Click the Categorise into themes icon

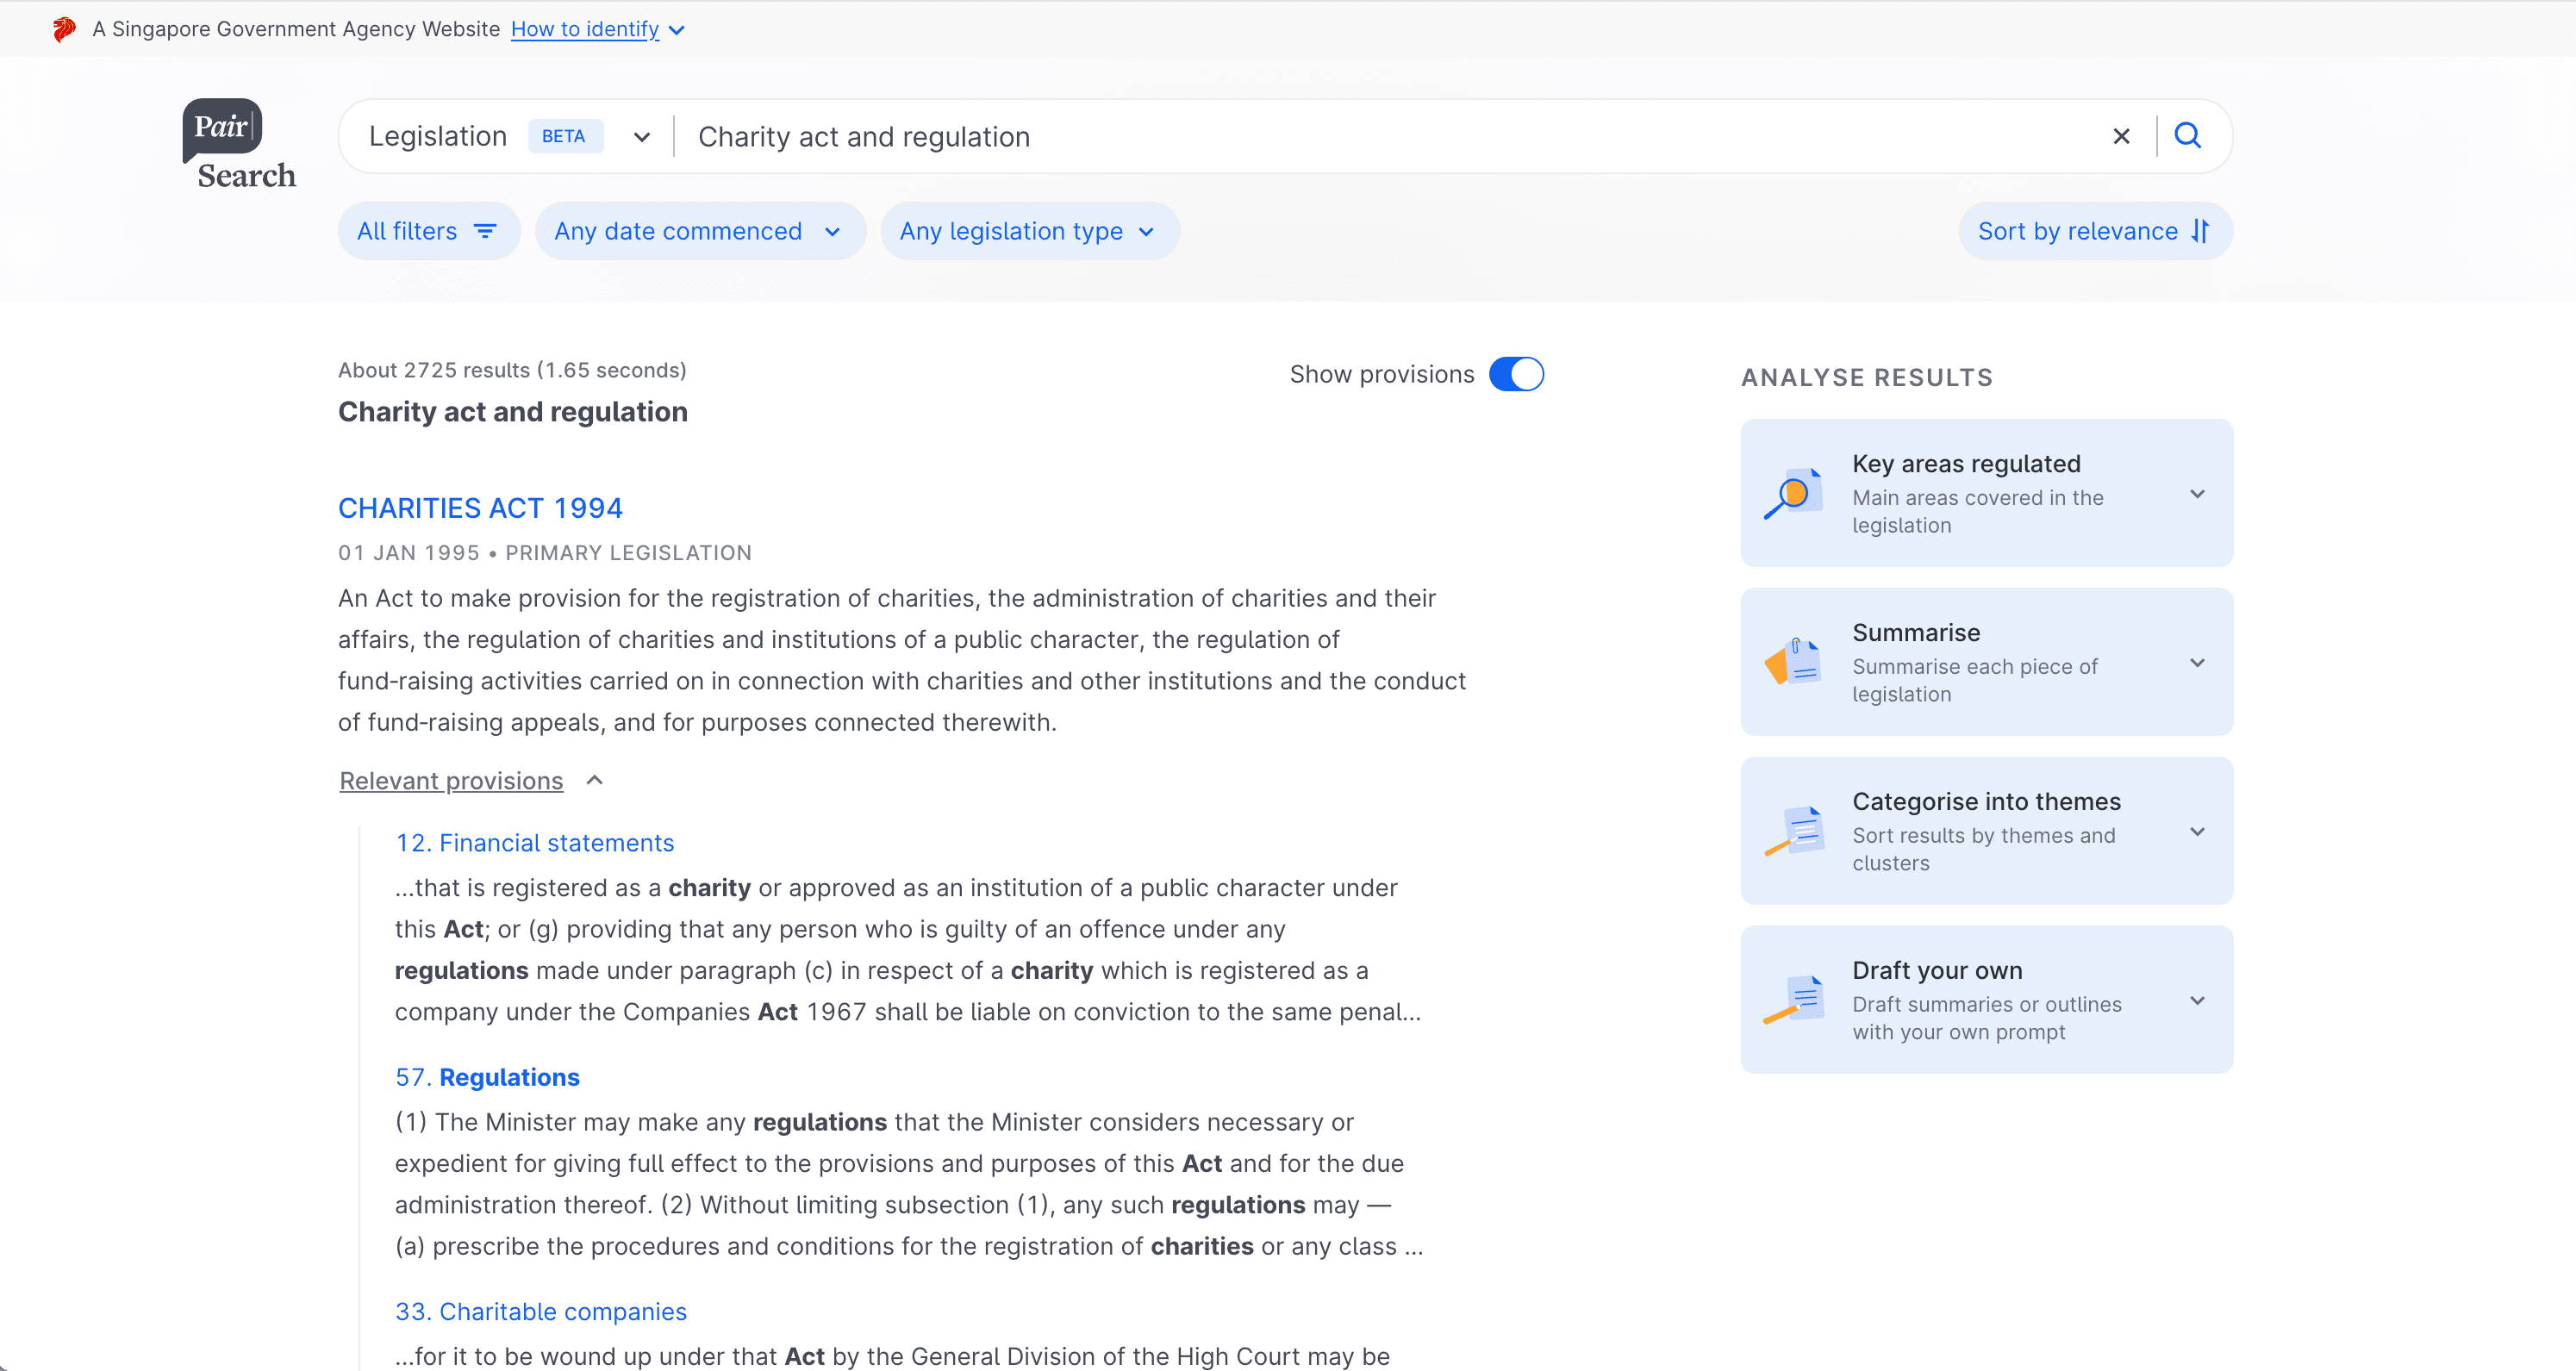1793,831
